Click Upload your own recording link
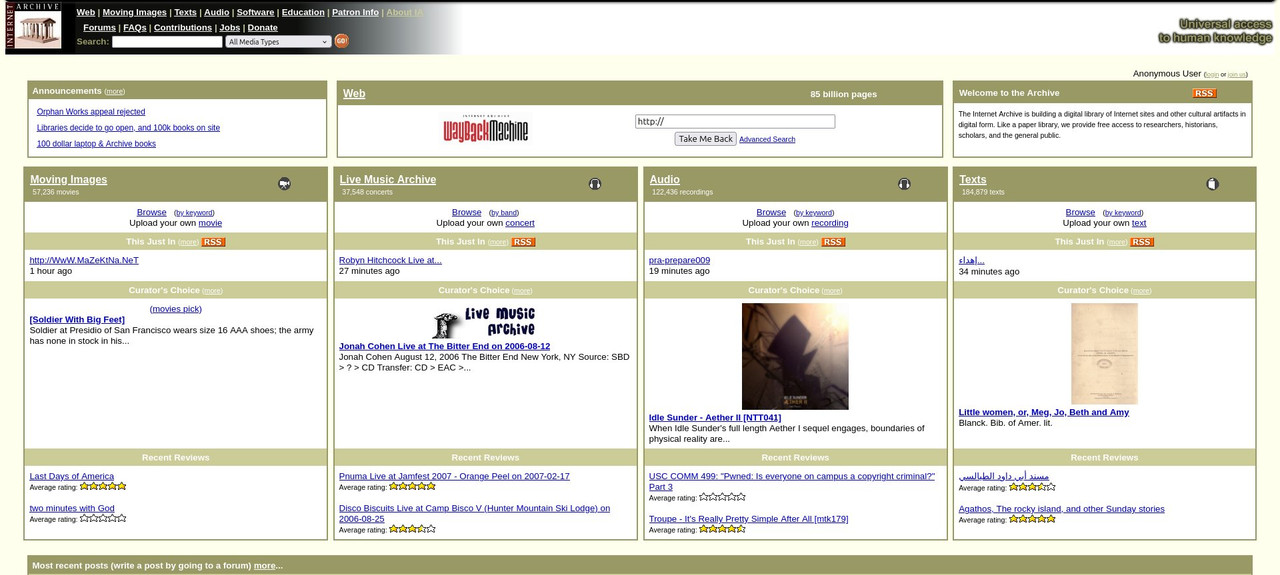This screenshot has height=575, width=1280. [x=829, y=223]
